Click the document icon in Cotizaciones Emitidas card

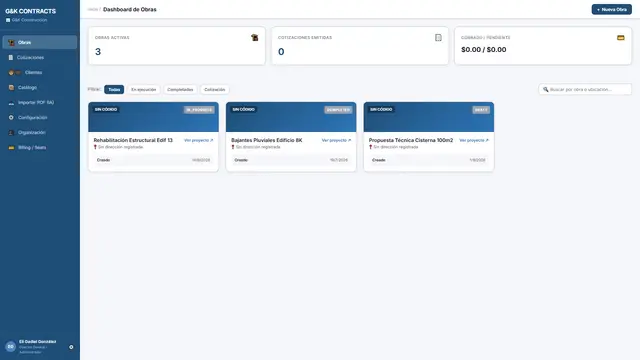coord(438,38)
